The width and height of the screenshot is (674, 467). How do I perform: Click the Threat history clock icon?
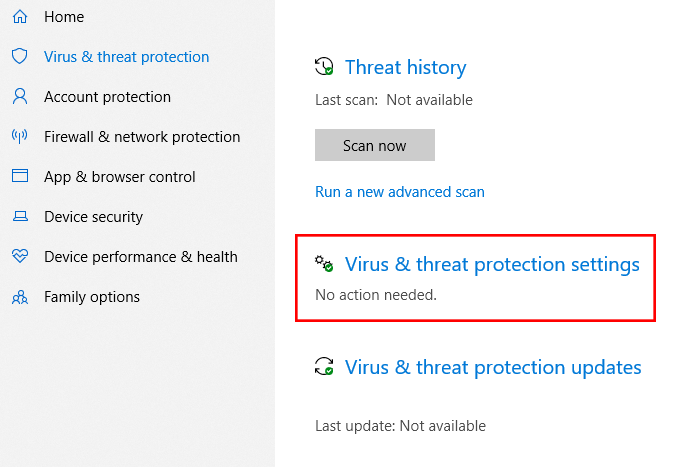coord(325,67)
